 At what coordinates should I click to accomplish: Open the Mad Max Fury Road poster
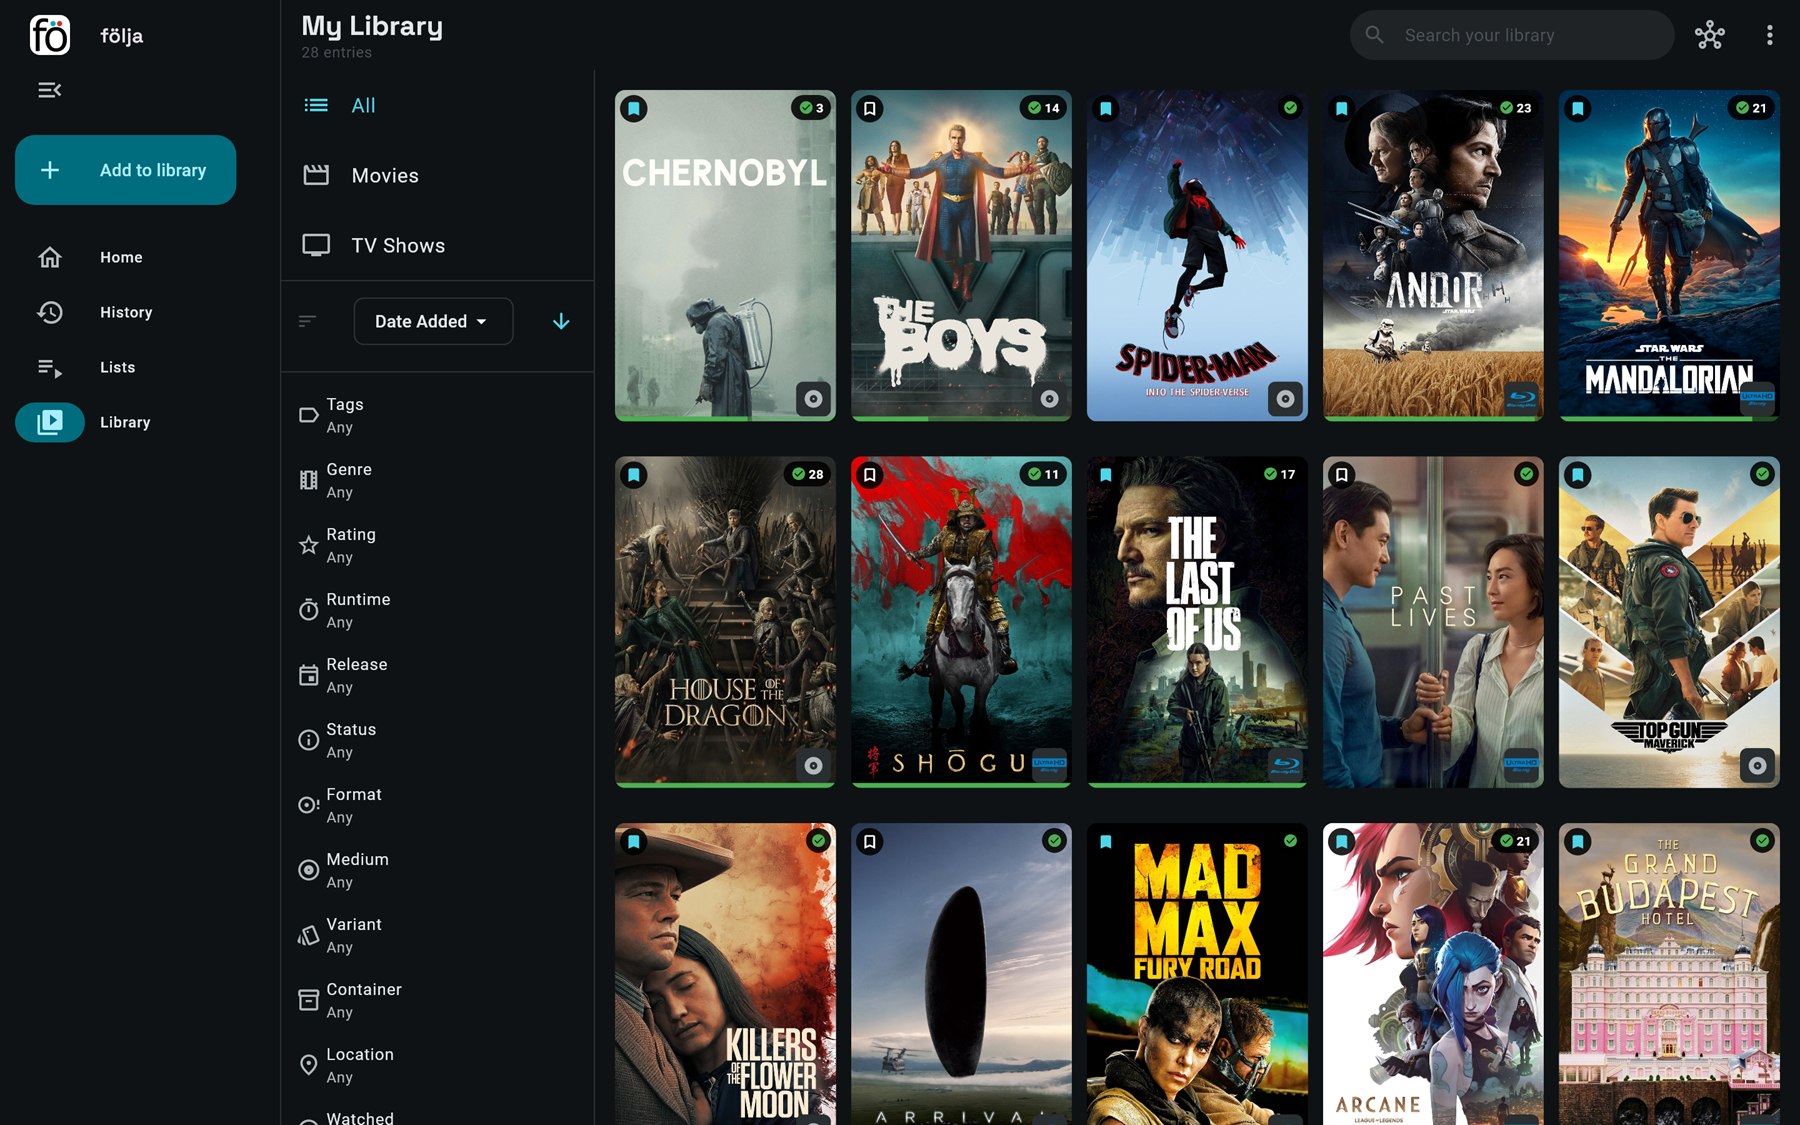[1197, 975]
